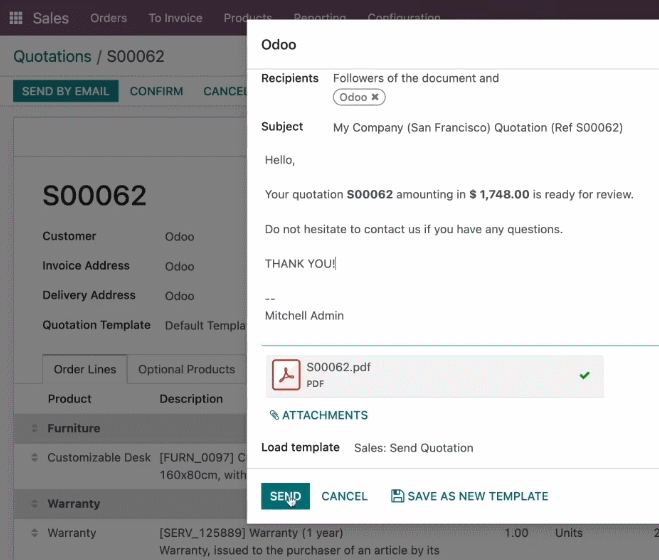Click the Send By Email button
The width and height of the screenshot is (659, 560).
[66, 91]
